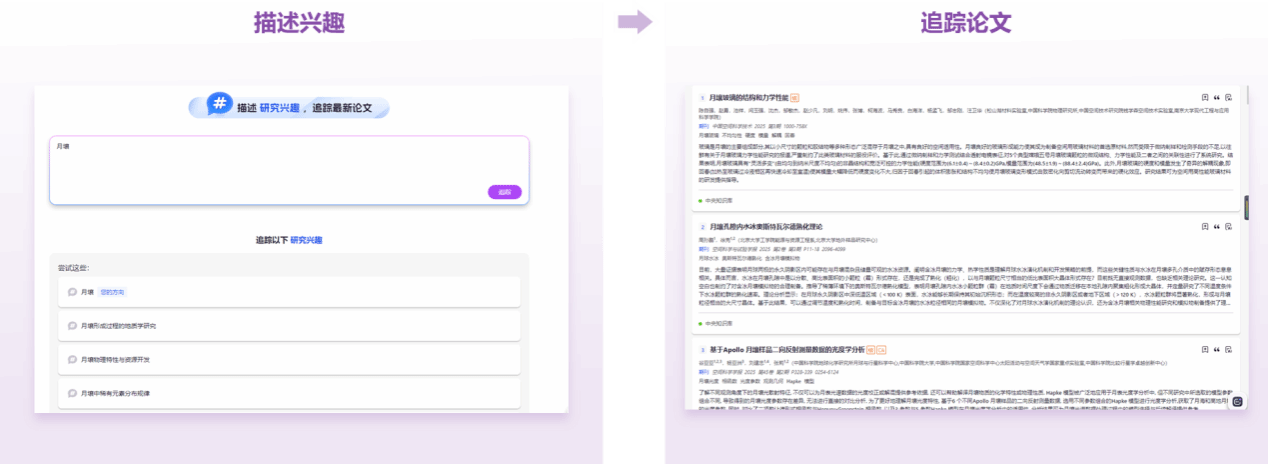This screenshot has height=464, width=1268.
Task: Cite the second paper using the quote icon
Action: point(1217,227)
